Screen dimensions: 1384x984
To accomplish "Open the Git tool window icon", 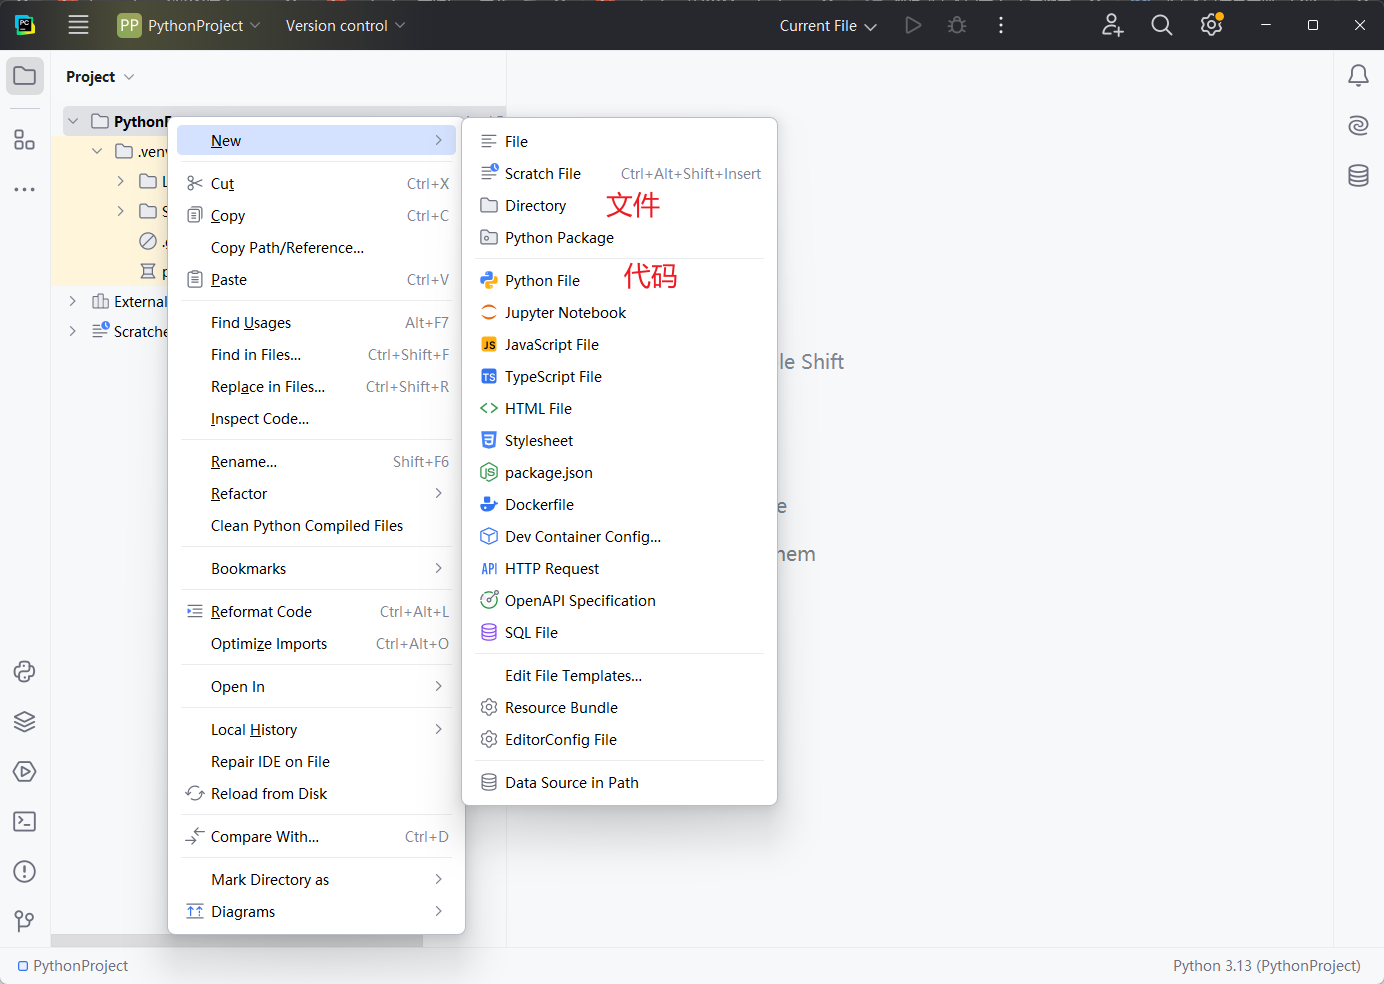I will 25,921.
